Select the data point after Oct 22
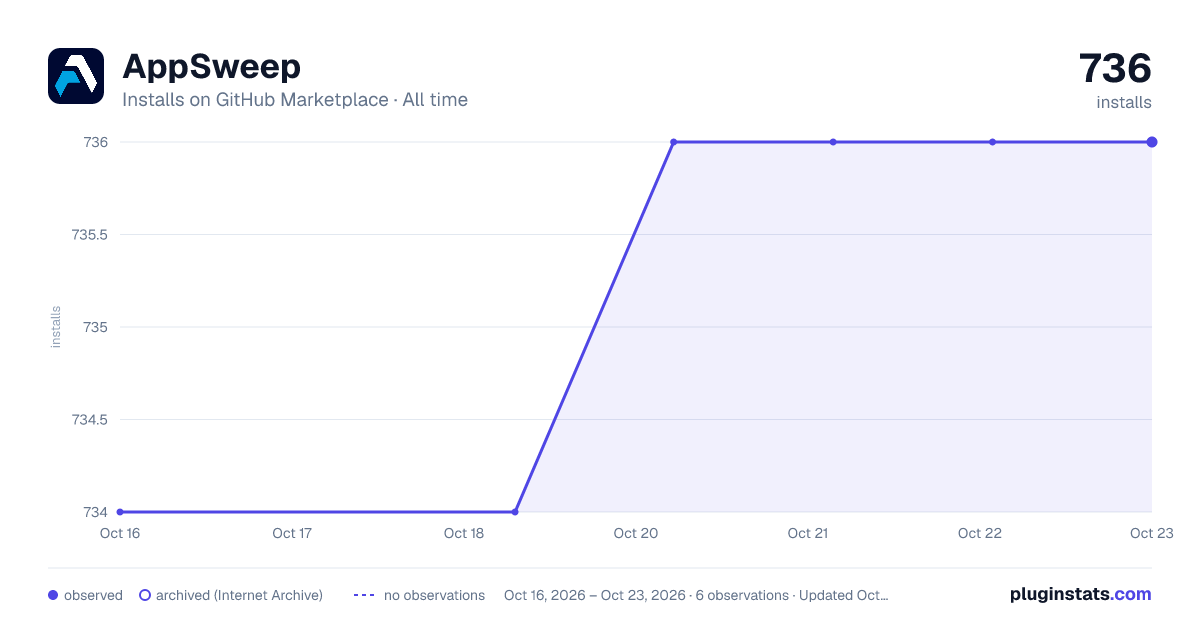This screenshot has width=1200, height=630. click(x=992, y=142)
